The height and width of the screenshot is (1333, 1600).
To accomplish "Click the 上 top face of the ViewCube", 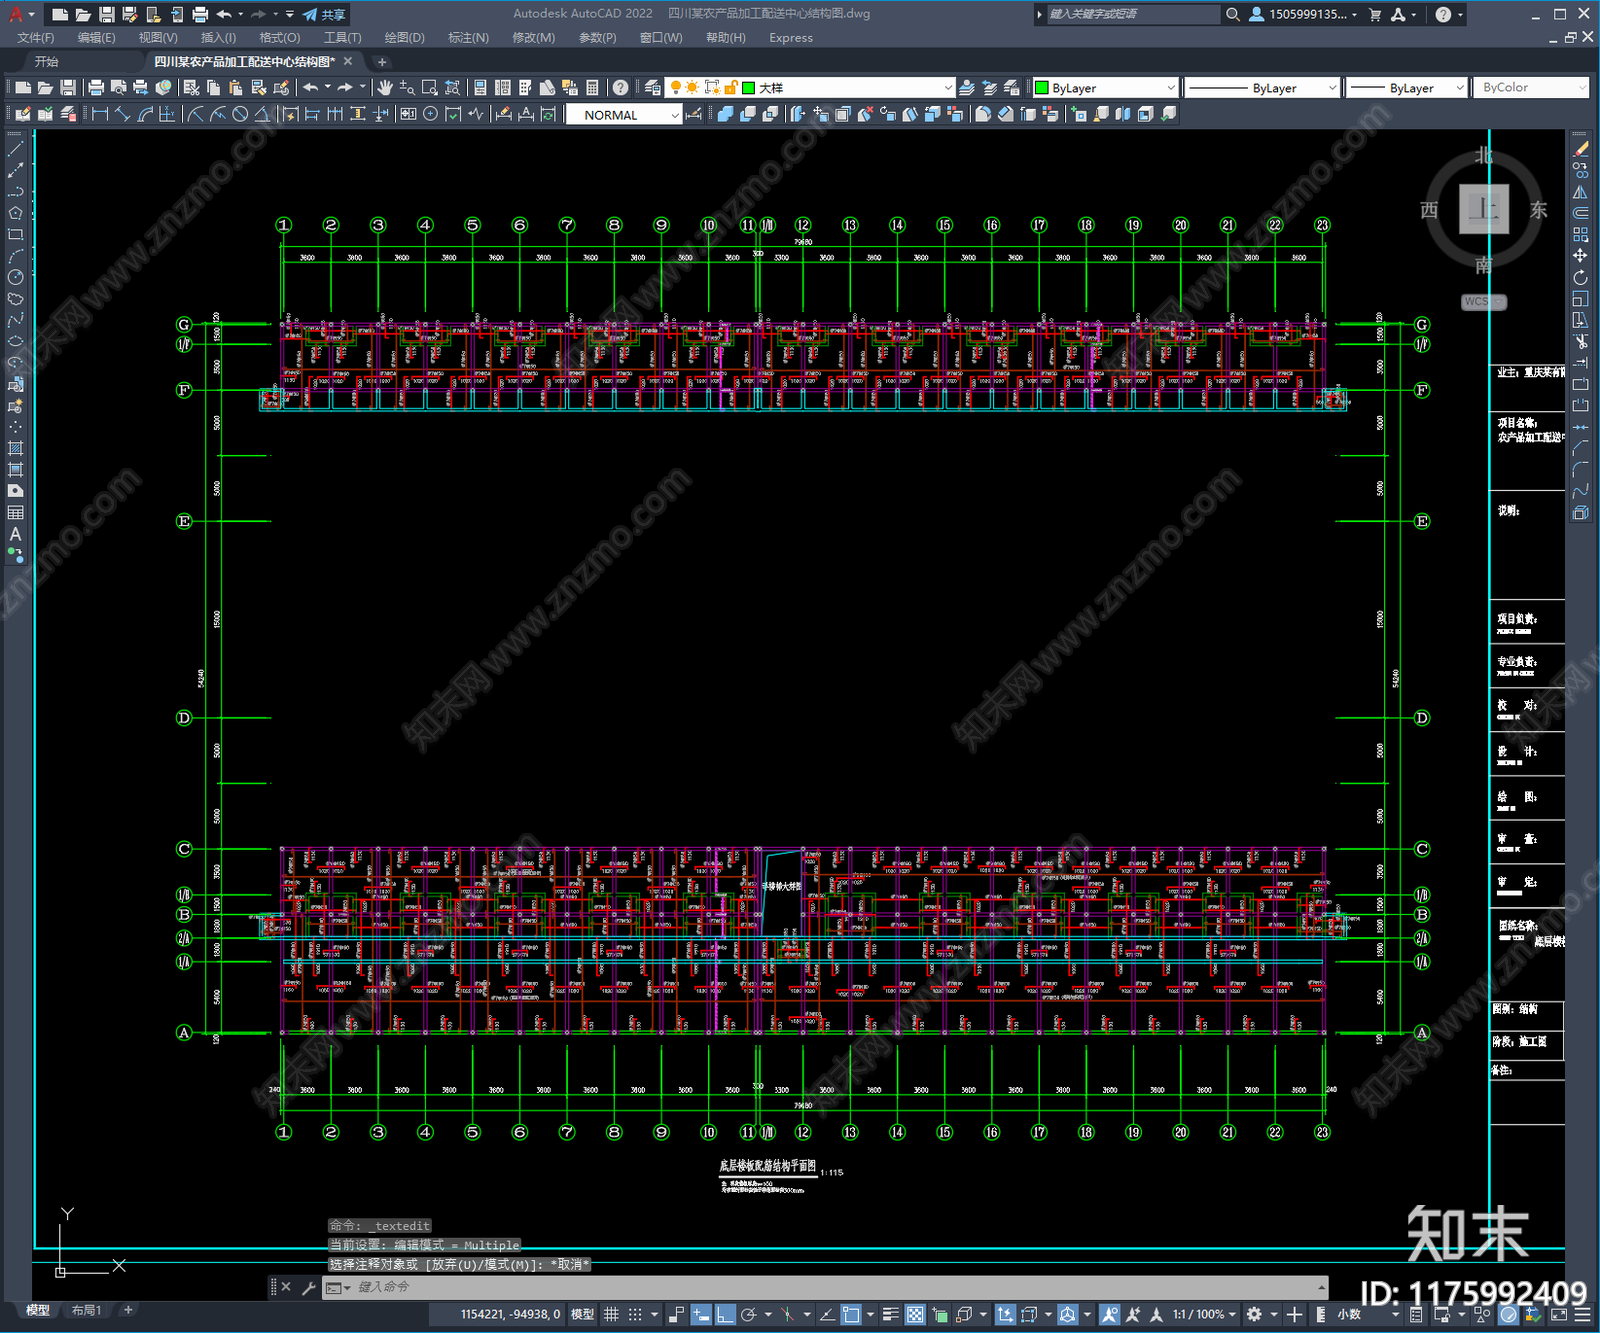I will (1483, 209).
